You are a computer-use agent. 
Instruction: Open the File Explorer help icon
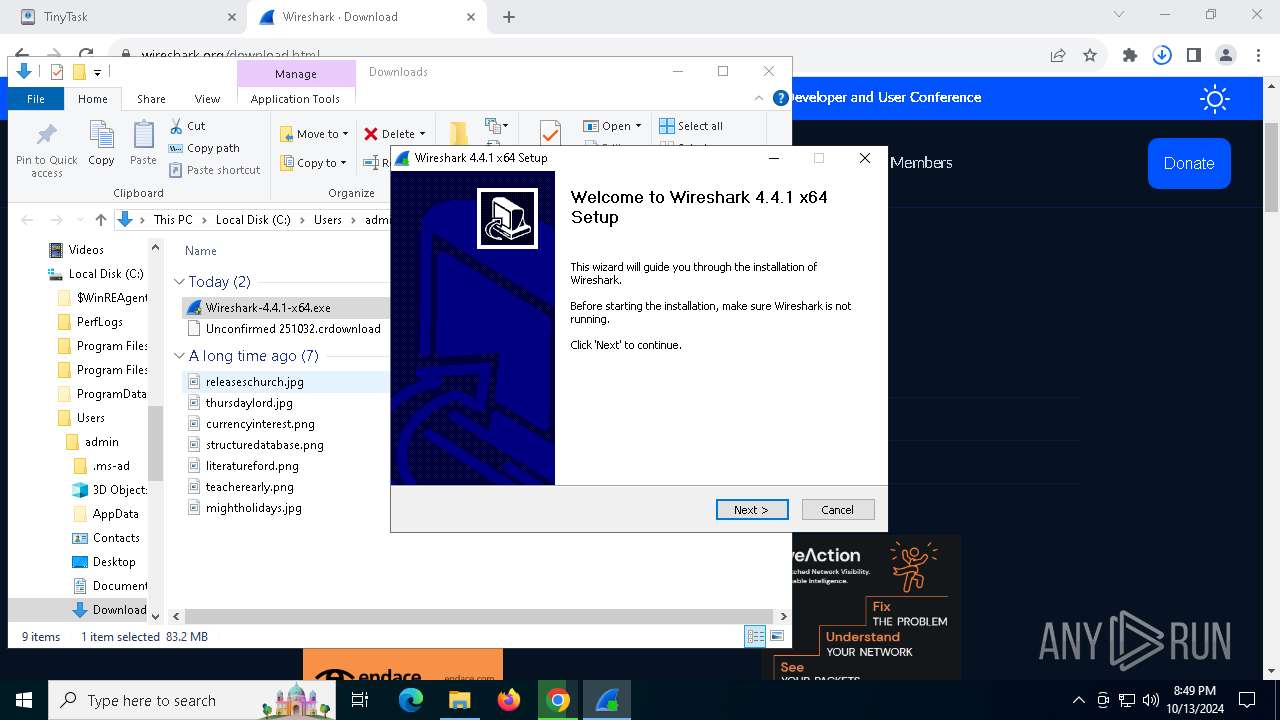pyautogui.click(x=781, y=98)
